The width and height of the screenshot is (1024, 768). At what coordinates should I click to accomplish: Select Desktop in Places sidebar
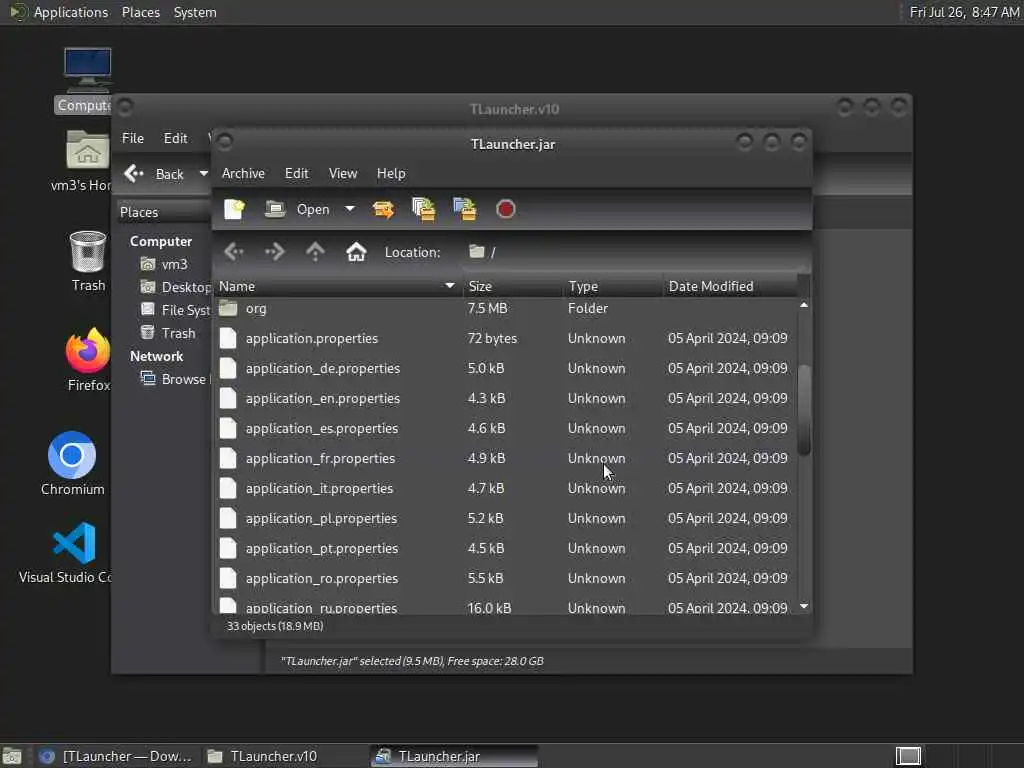[x=175, y=287]
